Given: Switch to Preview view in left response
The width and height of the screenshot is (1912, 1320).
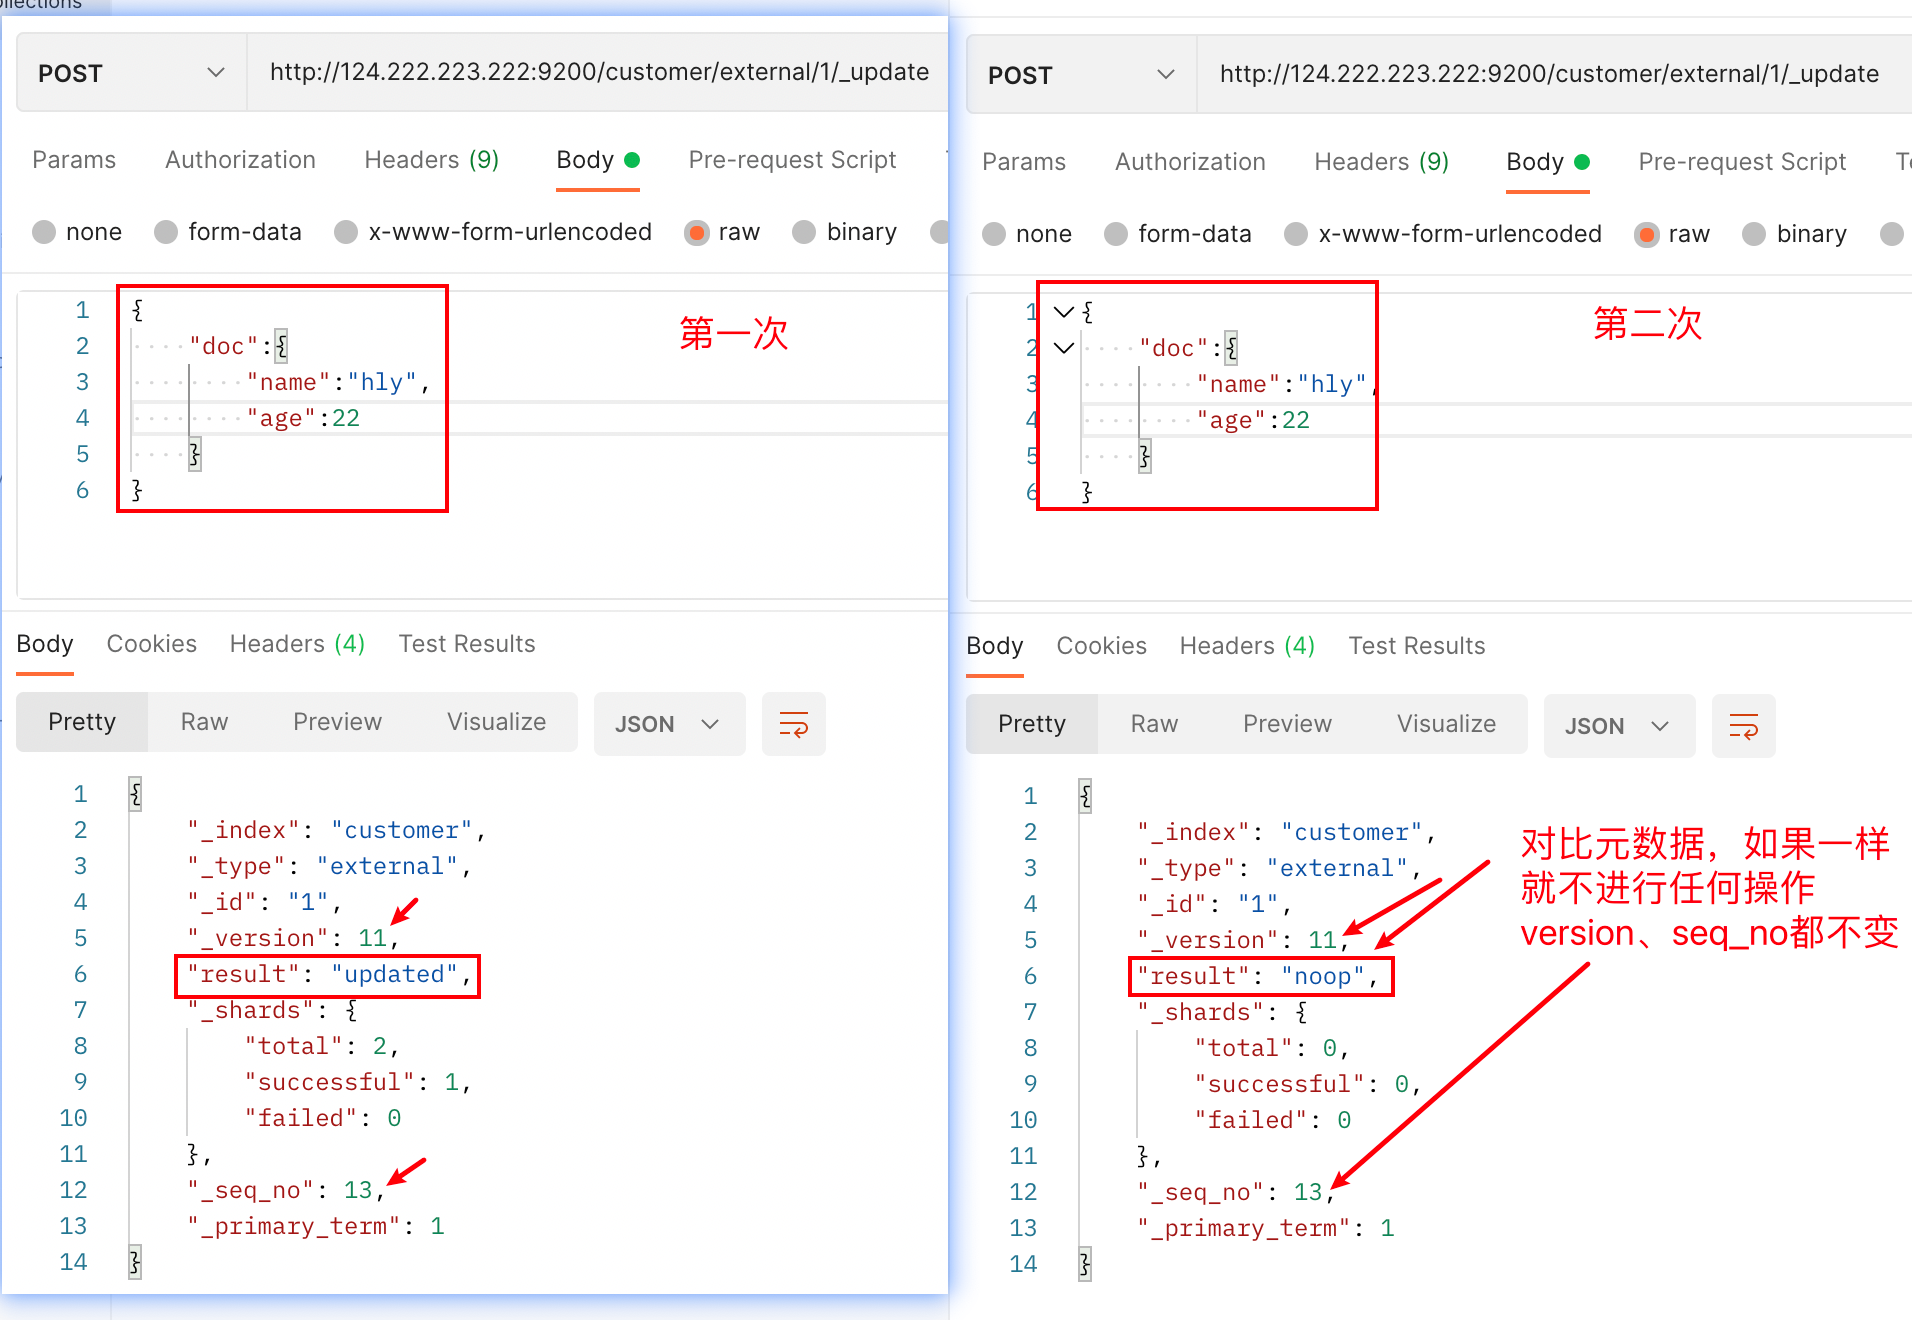Looking at the screenshot, I should [337, 721].
